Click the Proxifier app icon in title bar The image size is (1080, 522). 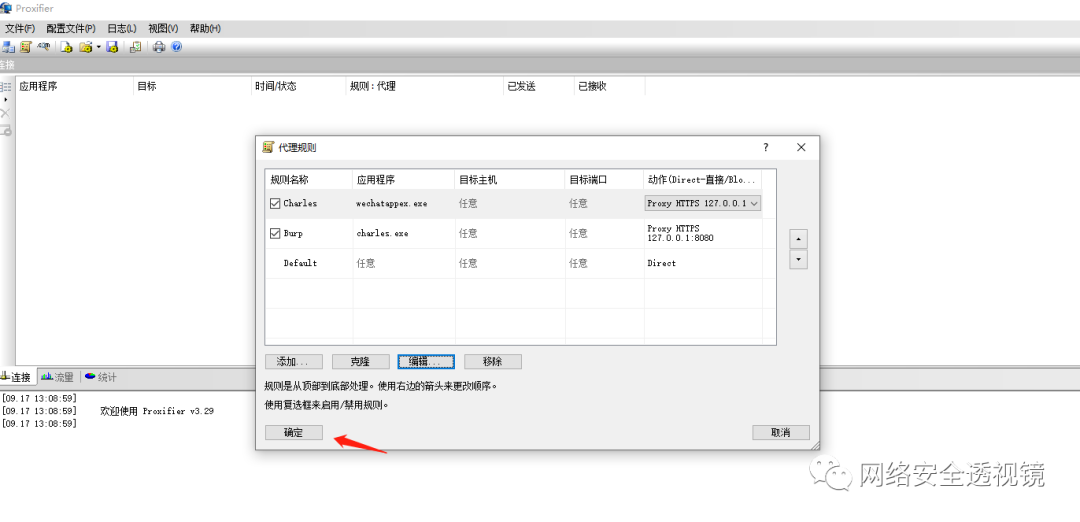(6, 8)
